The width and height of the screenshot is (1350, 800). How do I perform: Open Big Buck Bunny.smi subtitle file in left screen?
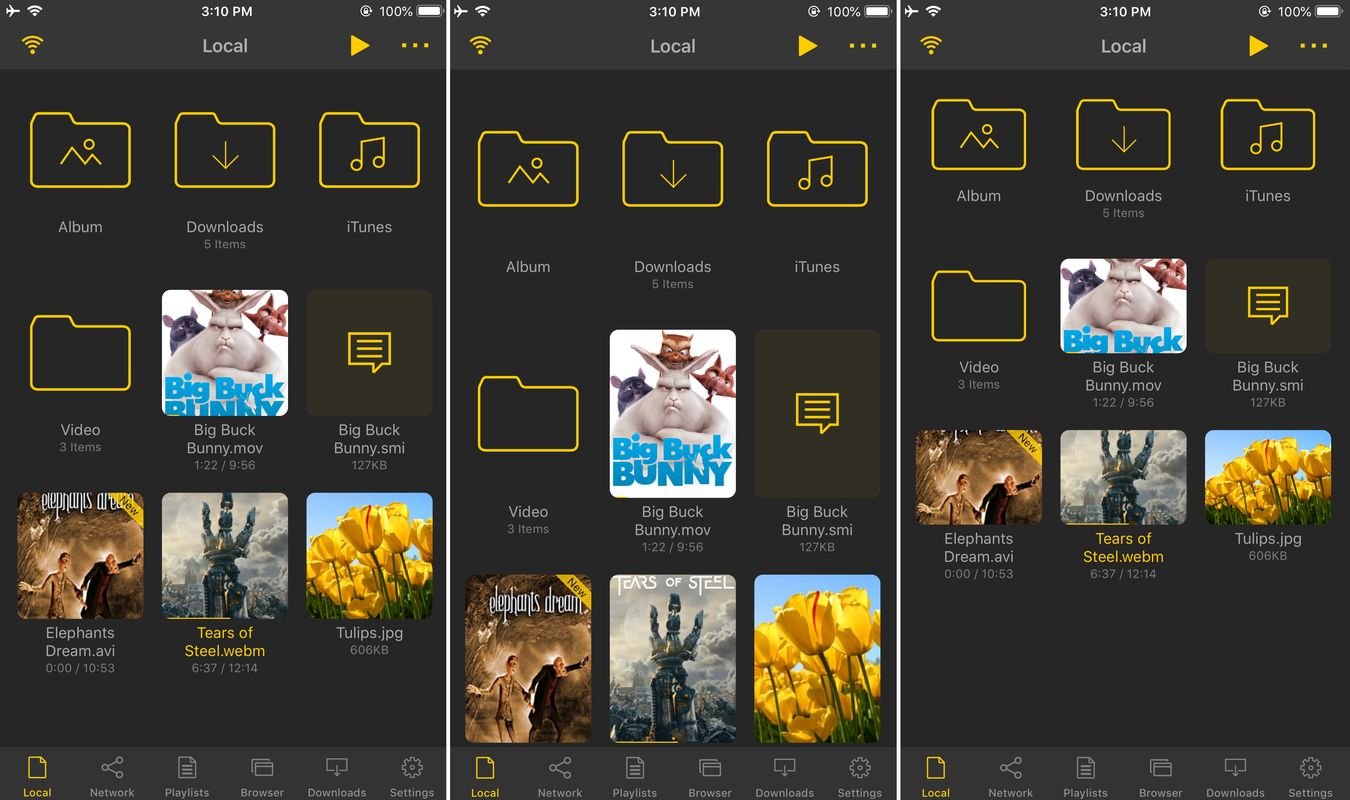(369, 353)
